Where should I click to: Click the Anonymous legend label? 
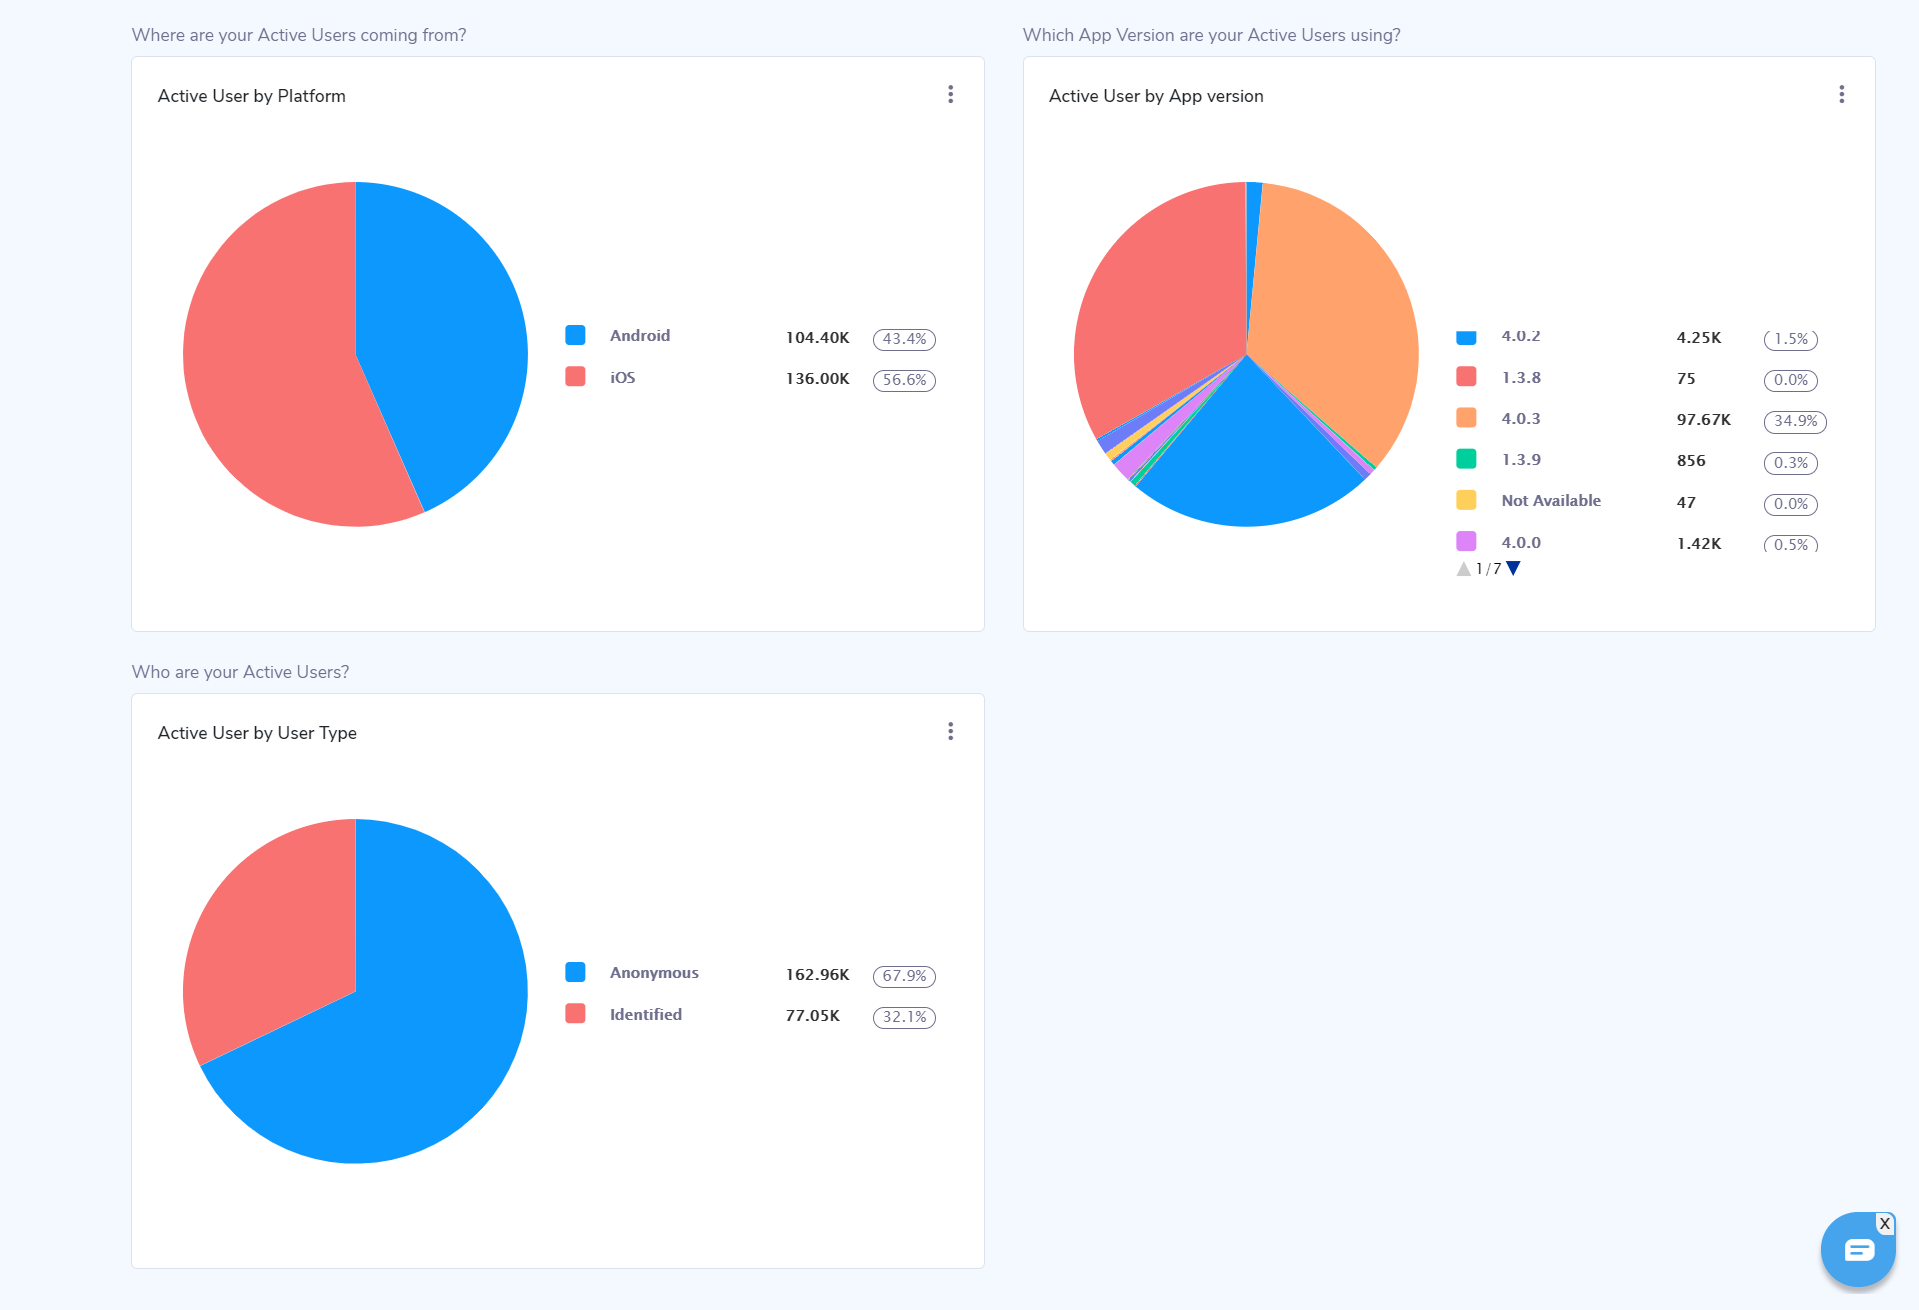654,972
